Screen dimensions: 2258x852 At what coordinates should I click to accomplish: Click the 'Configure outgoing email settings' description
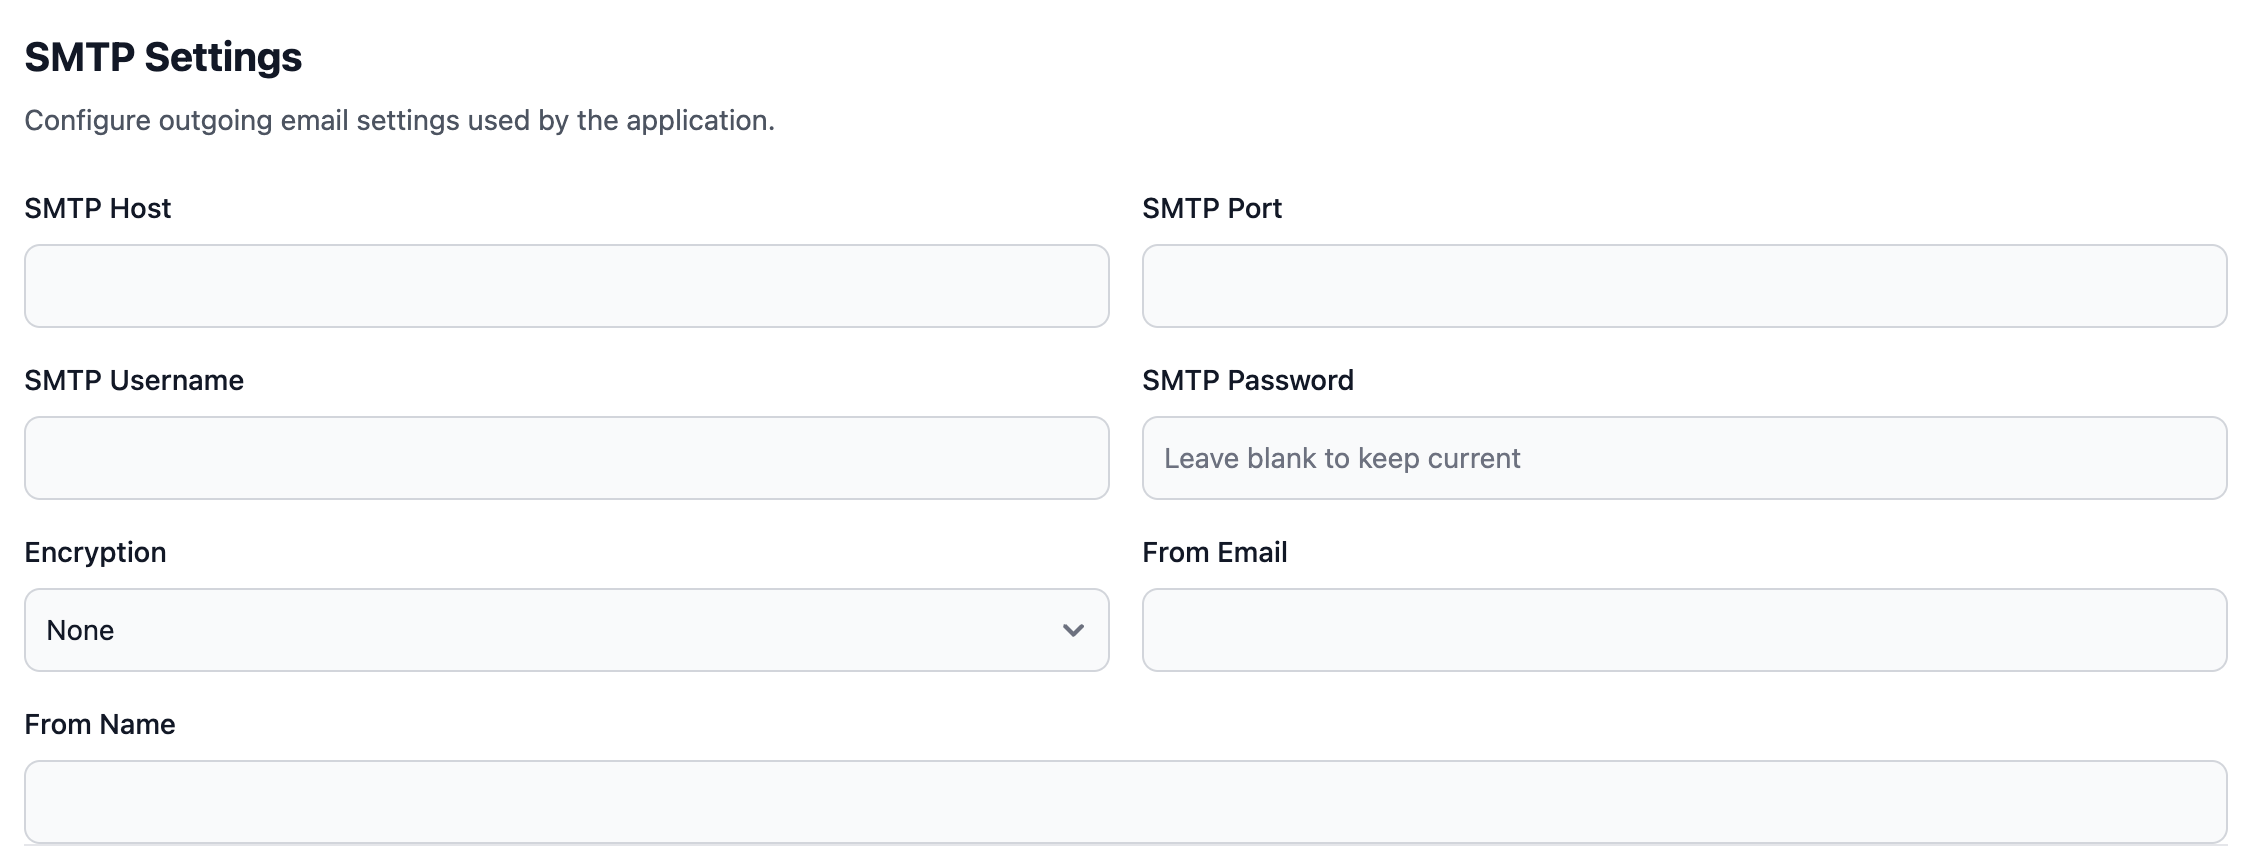[x=399, y=120]
